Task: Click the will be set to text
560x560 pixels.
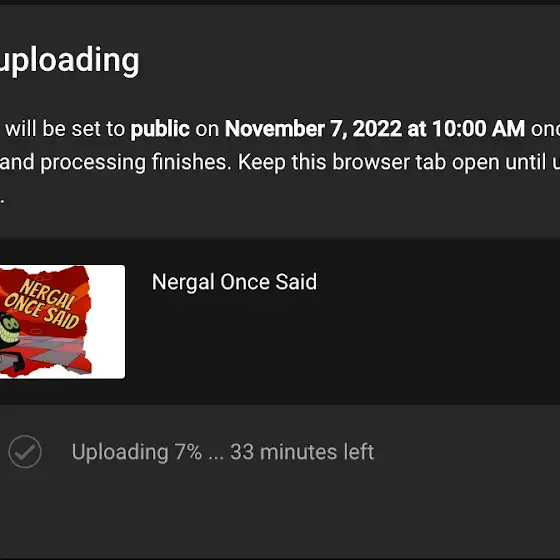Action: click(65, 129)
